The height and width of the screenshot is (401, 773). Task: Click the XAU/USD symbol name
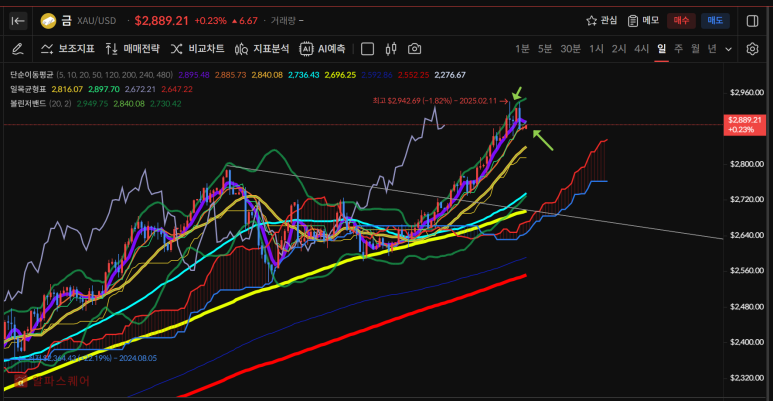97,21
